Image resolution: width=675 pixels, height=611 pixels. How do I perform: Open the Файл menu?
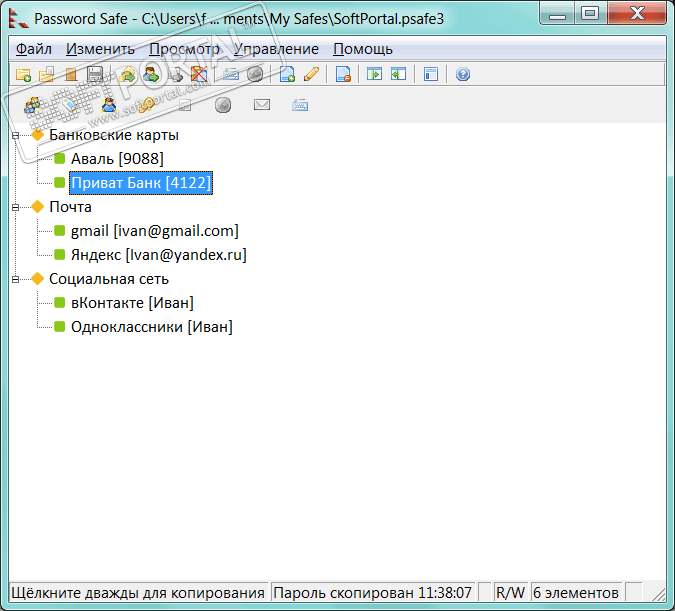tap(34, 49)
